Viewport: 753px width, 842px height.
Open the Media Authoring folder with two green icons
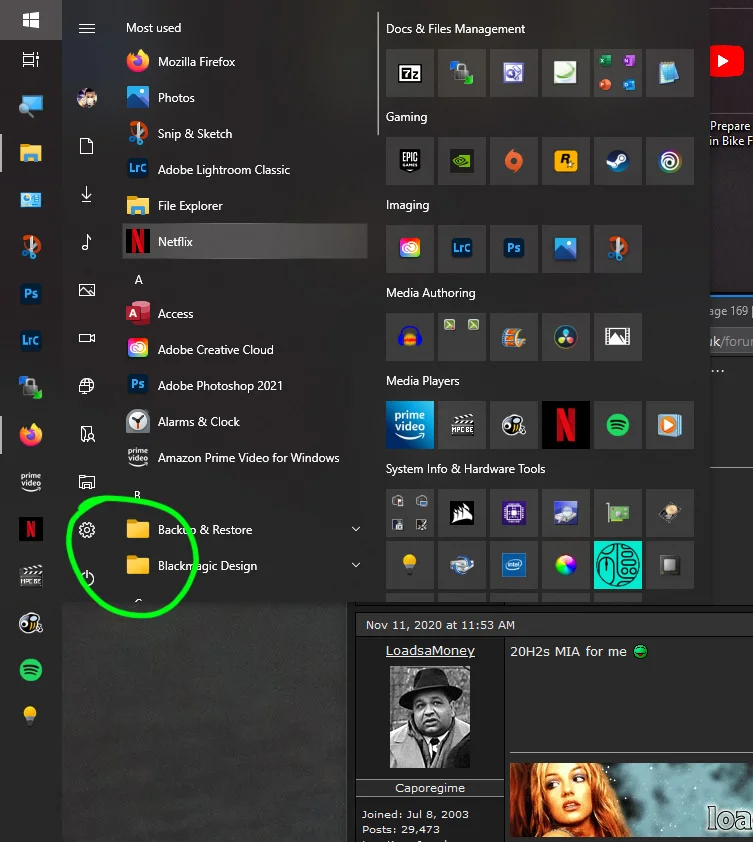(462, 337)
